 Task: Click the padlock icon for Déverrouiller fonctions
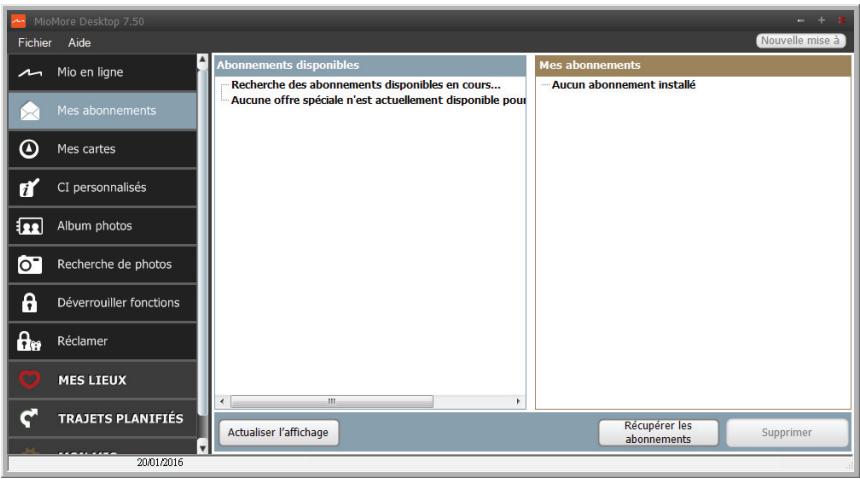point(29,302)
